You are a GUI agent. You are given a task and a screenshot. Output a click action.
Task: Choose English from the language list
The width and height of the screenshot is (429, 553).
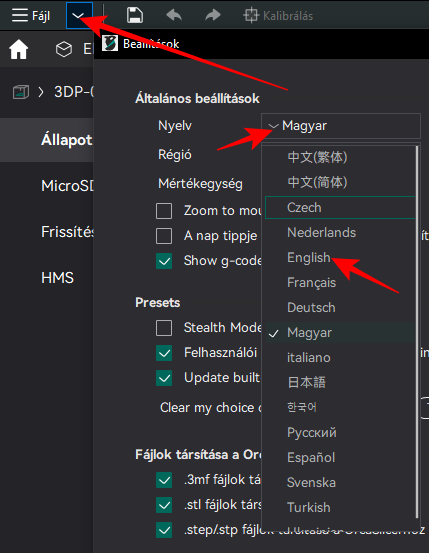click(309, 257)
